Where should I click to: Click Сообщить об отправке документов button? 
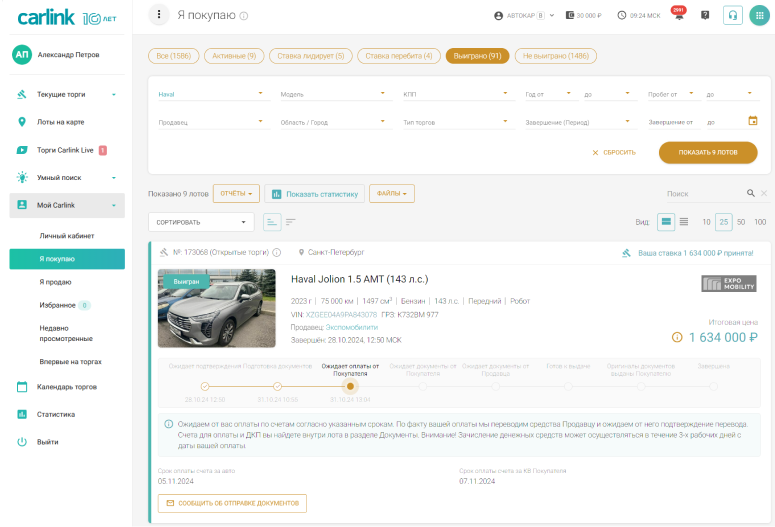[232, 503]
